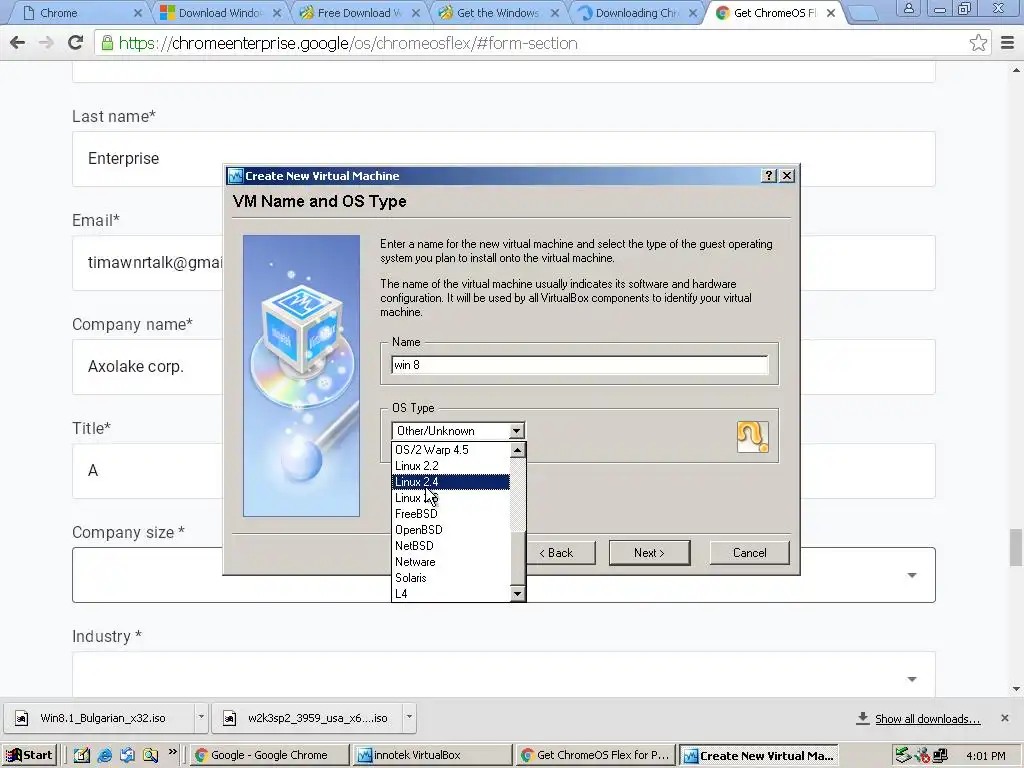Click Create New Virtual Machine taskbar item
This screenshot has height=768, width=1024.
(760, 755)
